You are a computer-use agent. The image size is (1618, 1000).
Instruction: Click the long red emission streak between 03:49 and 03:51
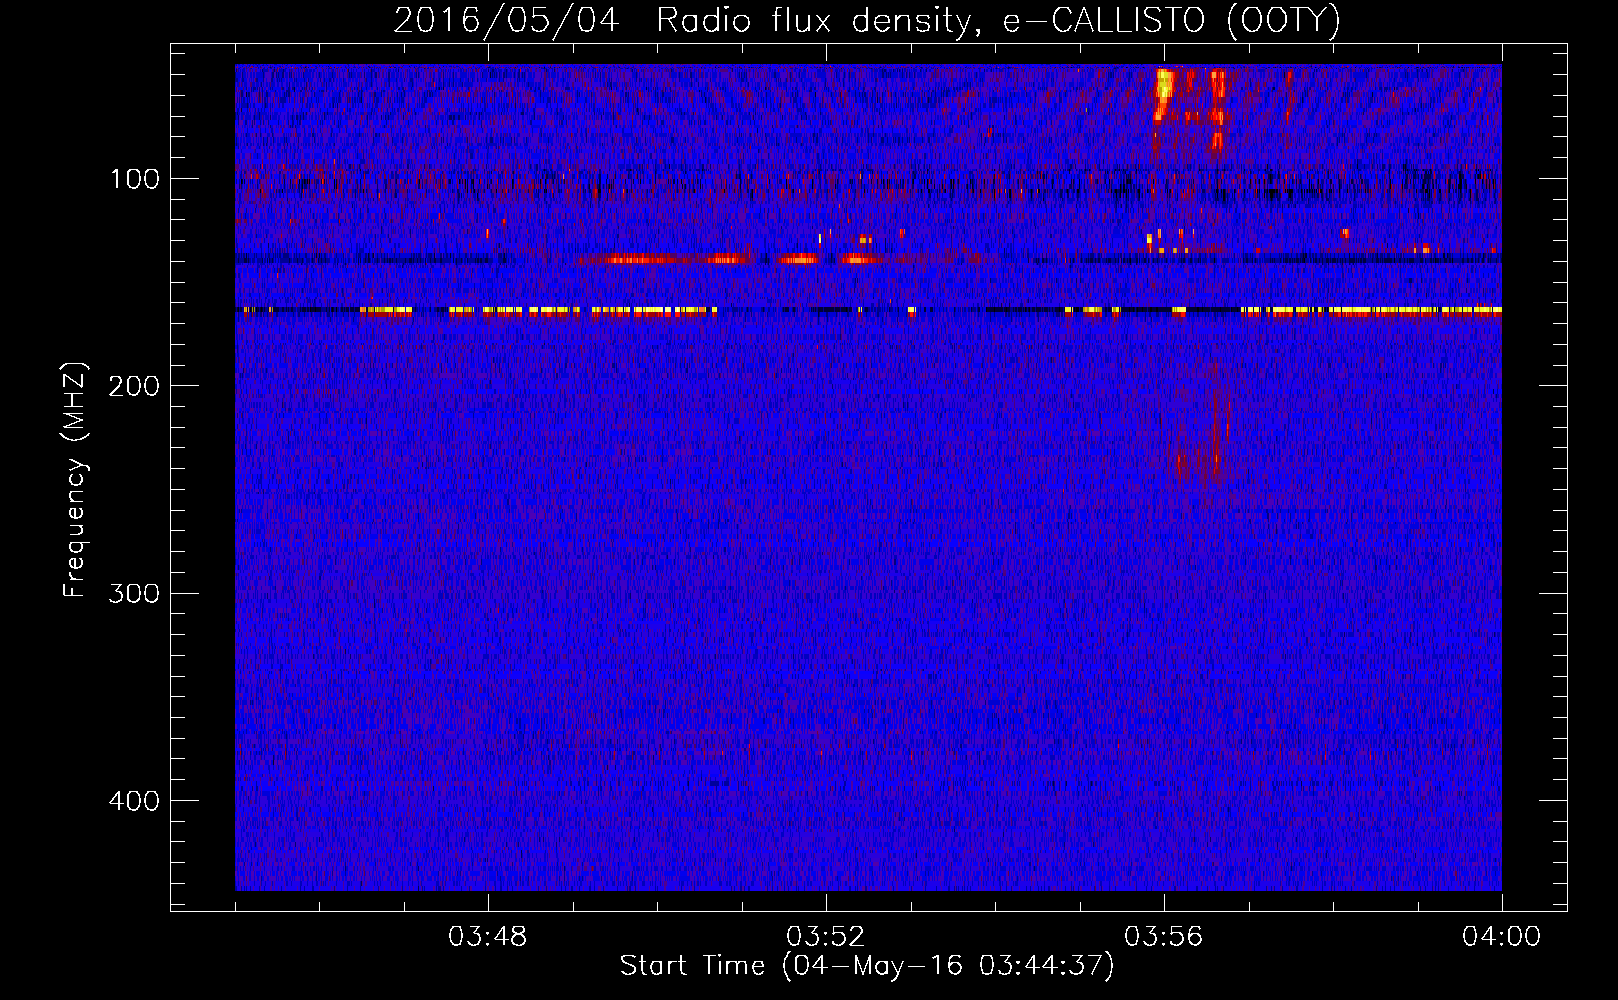(663, 260)
